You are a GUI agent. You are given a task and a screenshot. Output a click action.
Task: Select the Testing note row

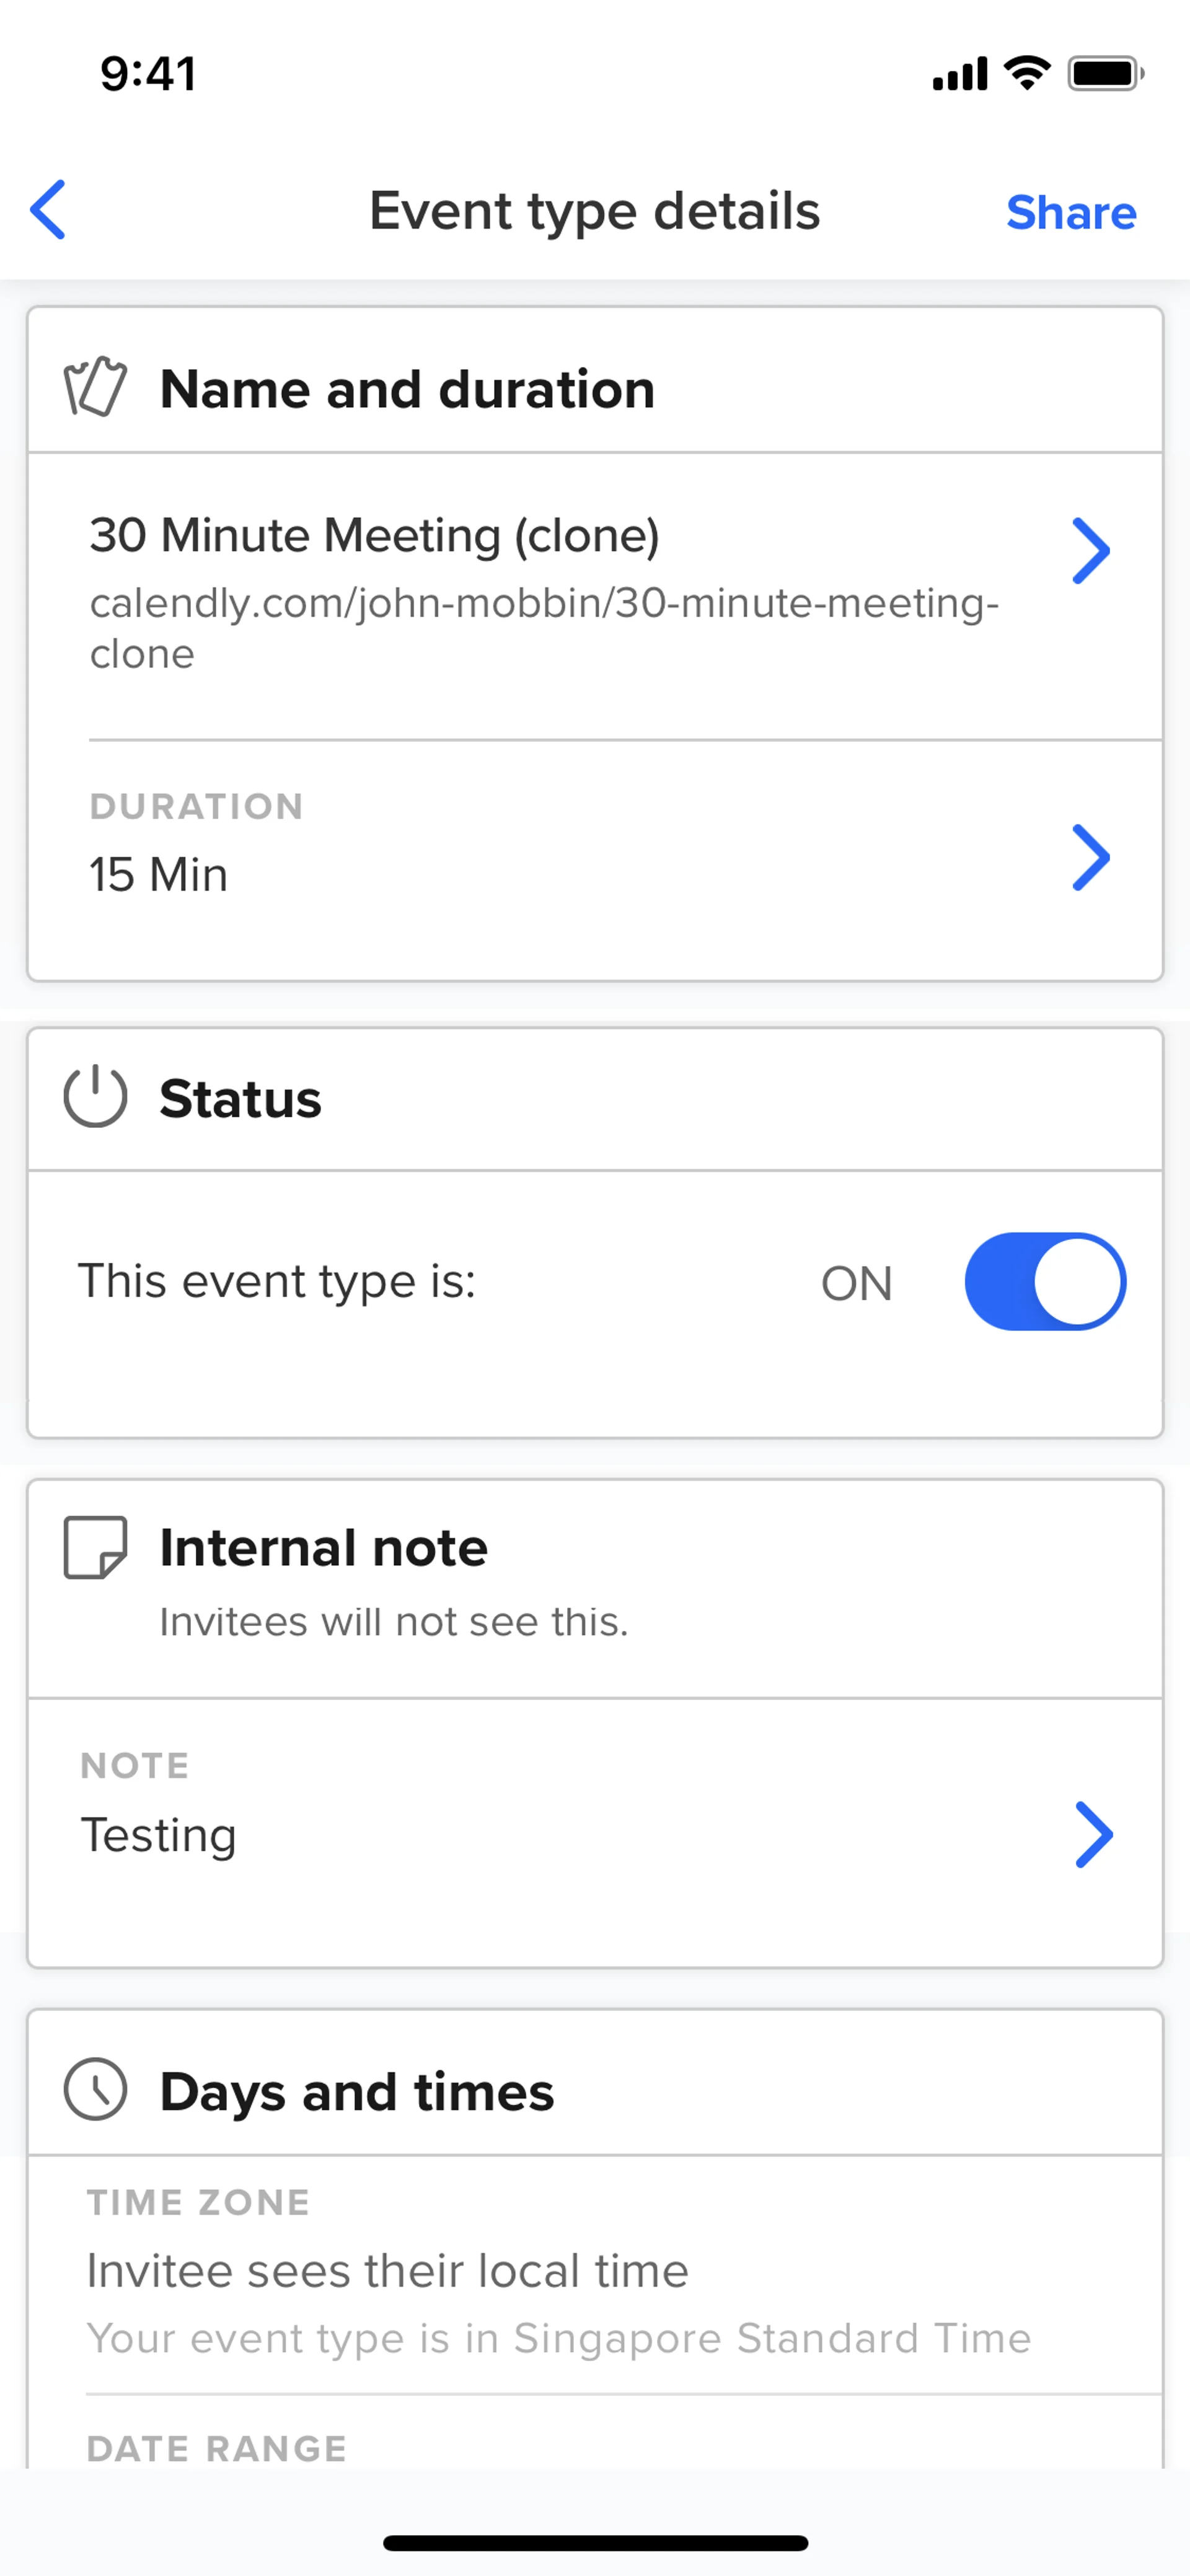[x=159, y=1834]
